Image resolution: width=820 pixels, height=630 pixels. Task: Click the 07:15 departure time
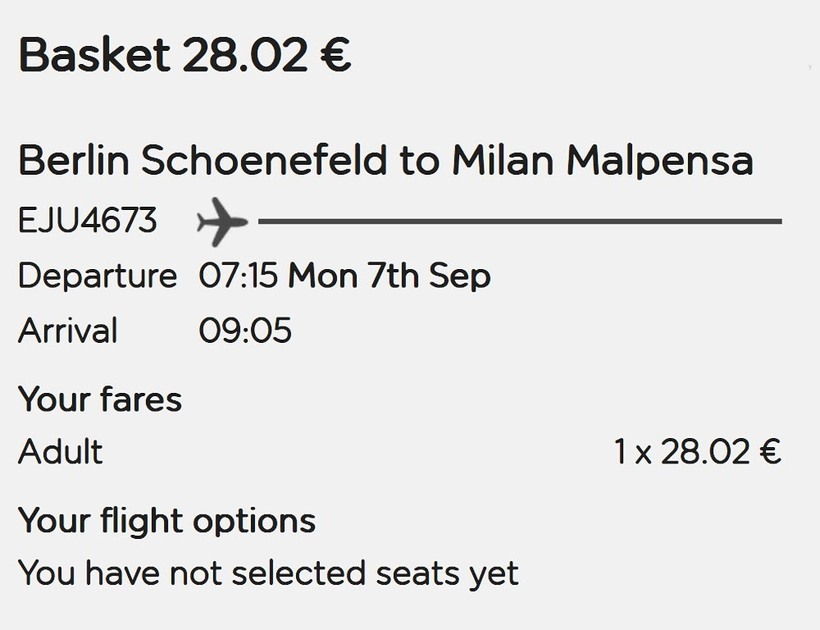tap(238, 276)
